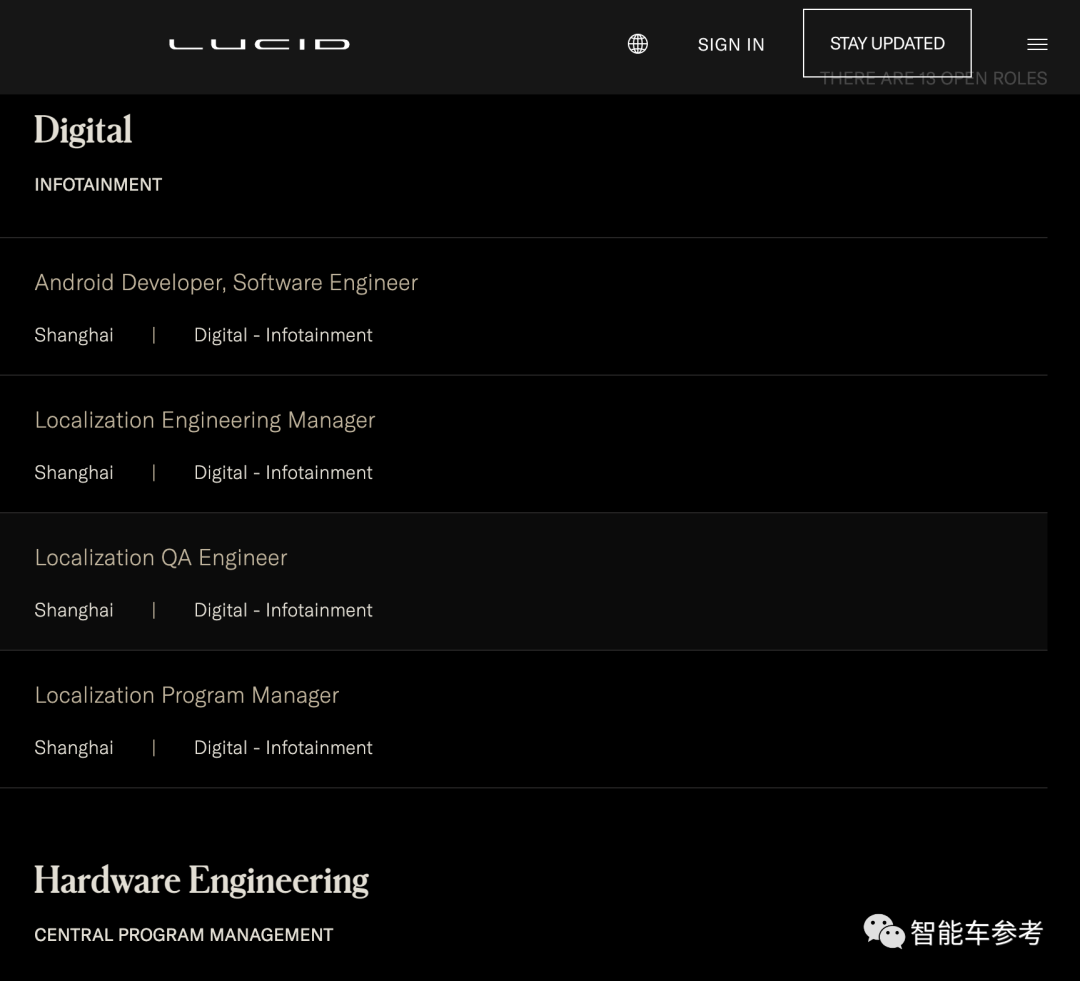This screenshot has height=981, width=1080.
Task: Open the hamburger menu icon
Action: (1037, 44)
